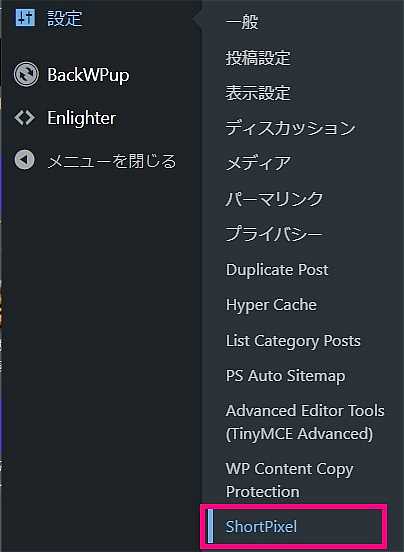Open パーマリンク settings
This screenshot has height=552, width=404.
(274, 199)
